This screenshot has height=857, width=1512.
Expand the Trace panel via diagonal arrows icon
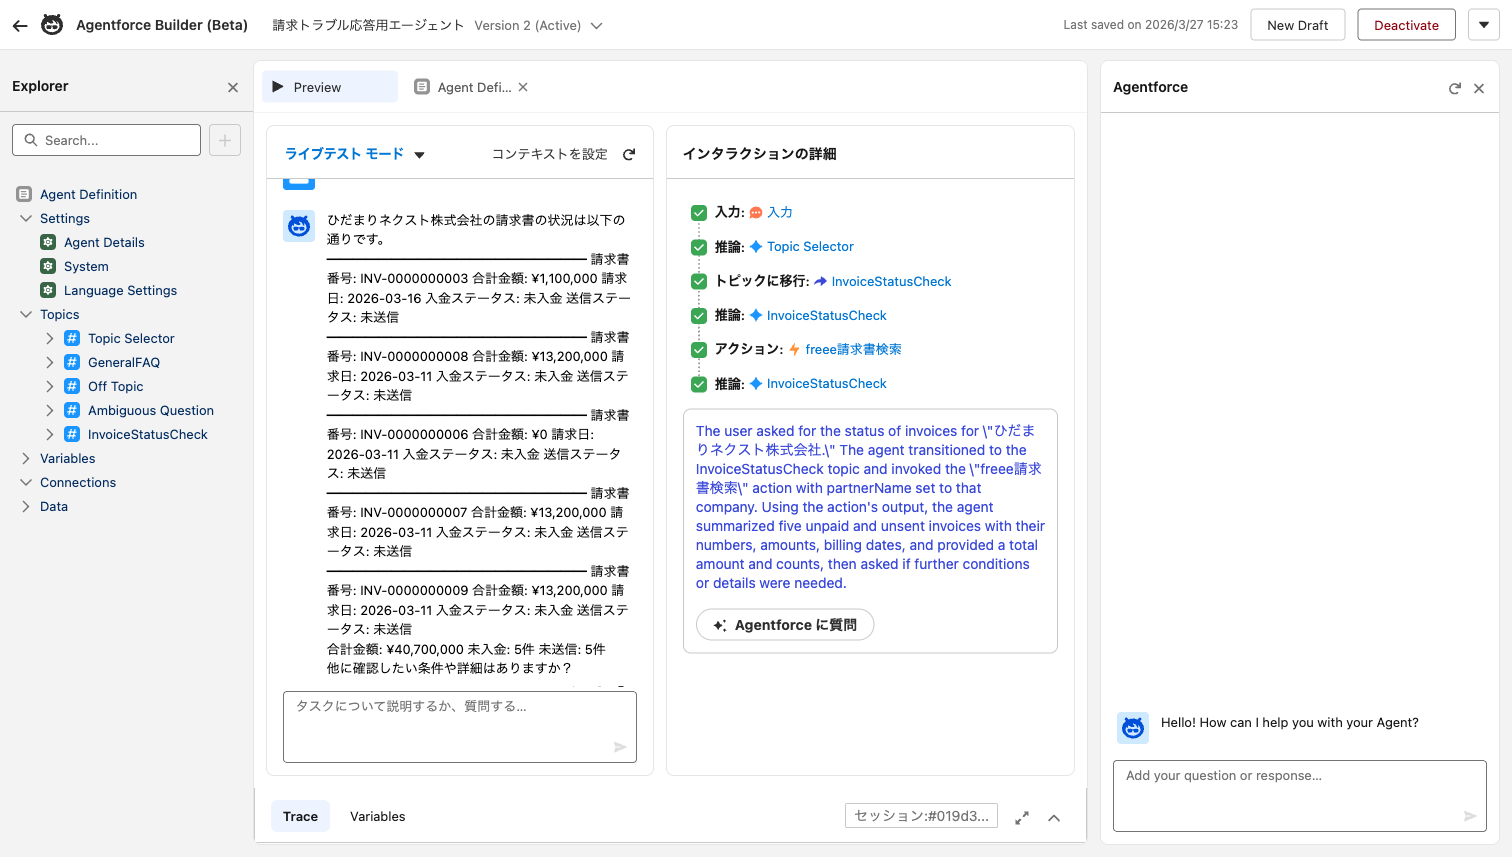pos(1022,817)
